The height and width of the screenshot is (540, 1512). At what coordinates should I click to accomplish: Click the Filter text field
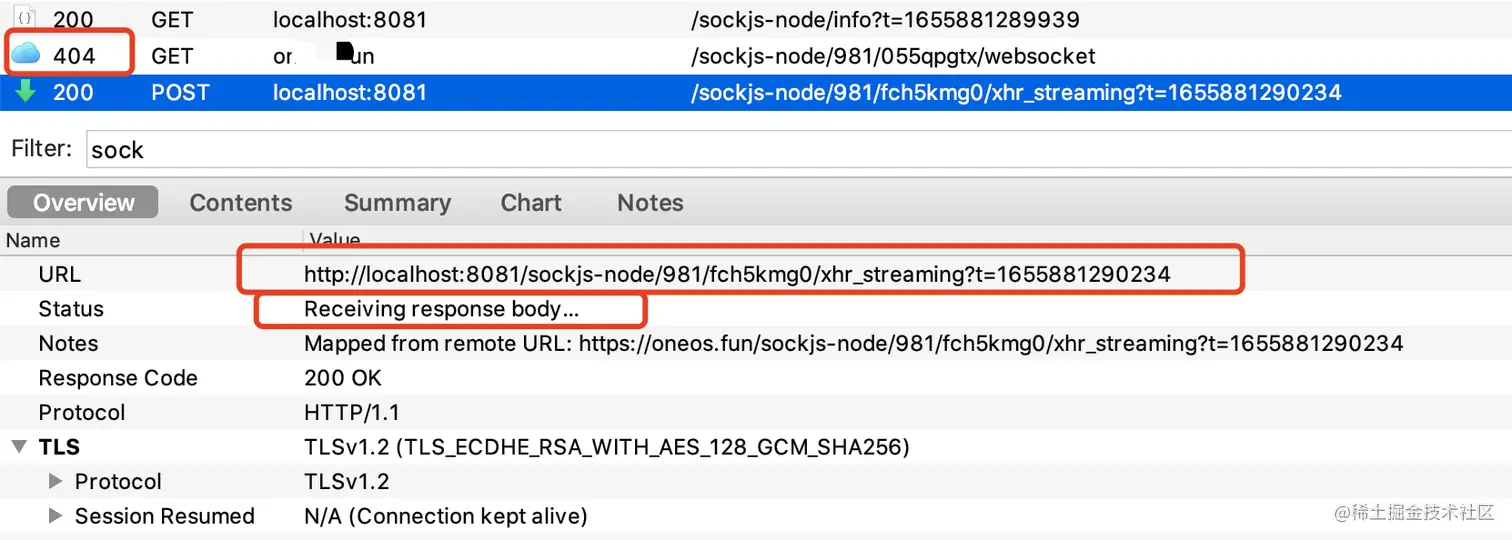point(790,150)
